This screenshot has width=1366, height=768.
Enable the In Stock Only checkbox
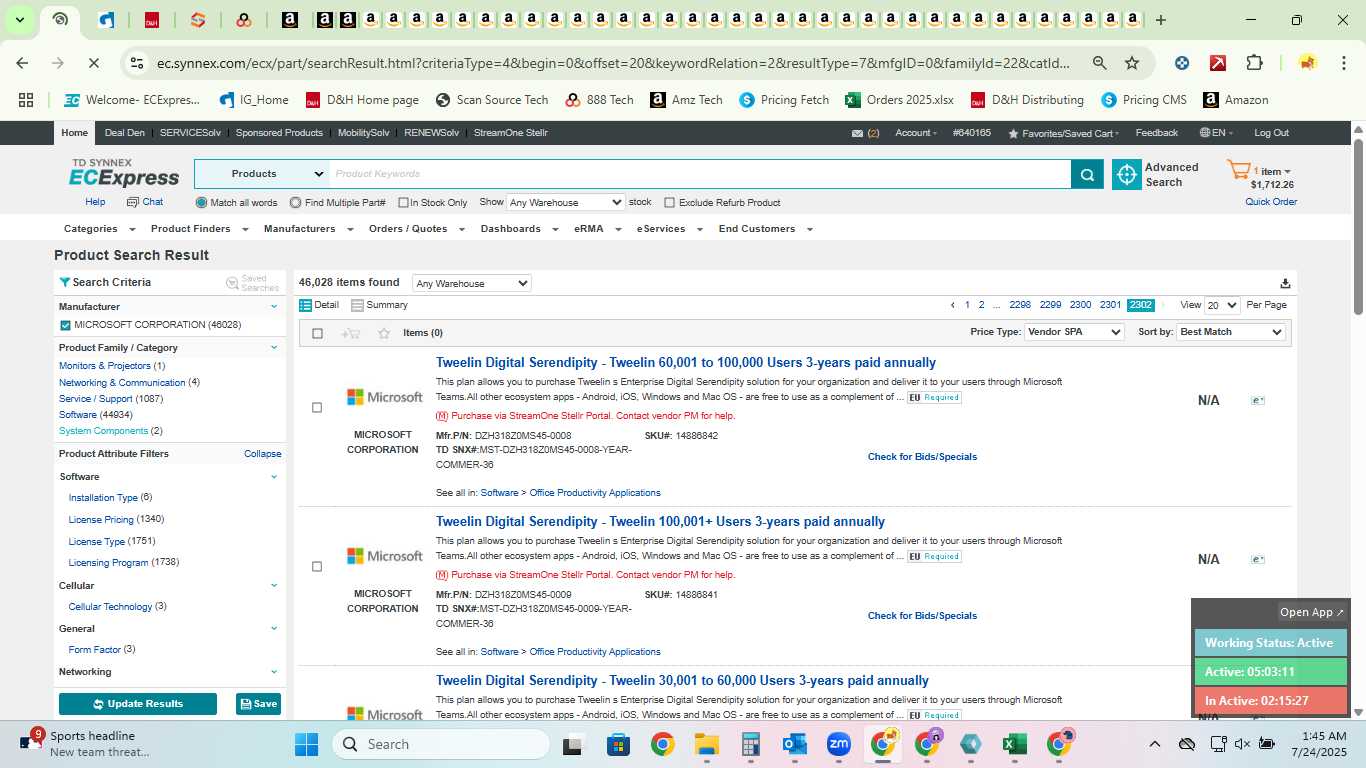403,203
